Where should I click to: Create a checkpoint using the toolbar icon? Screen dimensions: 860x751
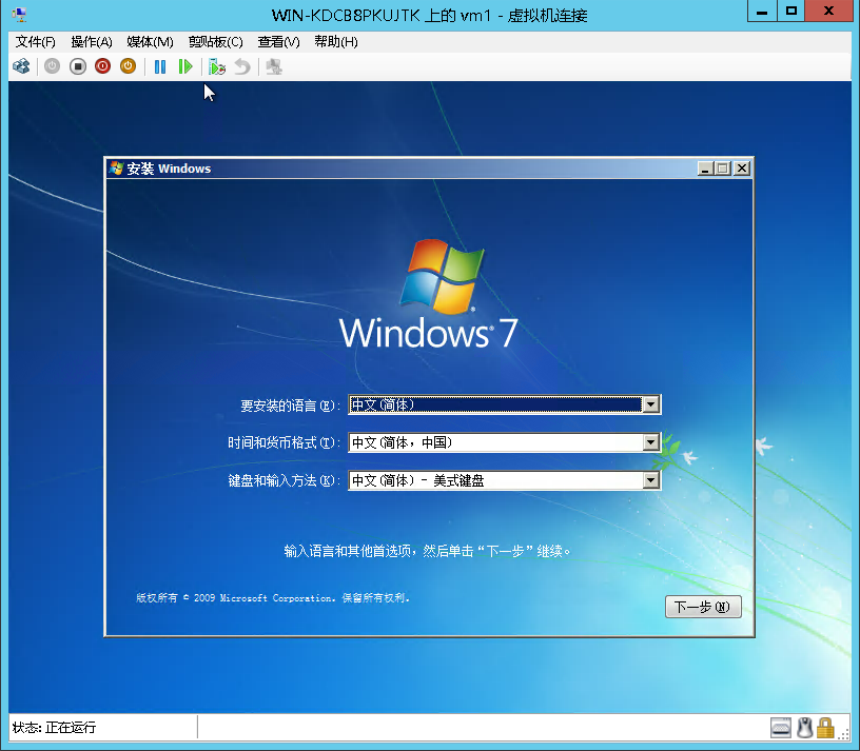pos(217,67)
